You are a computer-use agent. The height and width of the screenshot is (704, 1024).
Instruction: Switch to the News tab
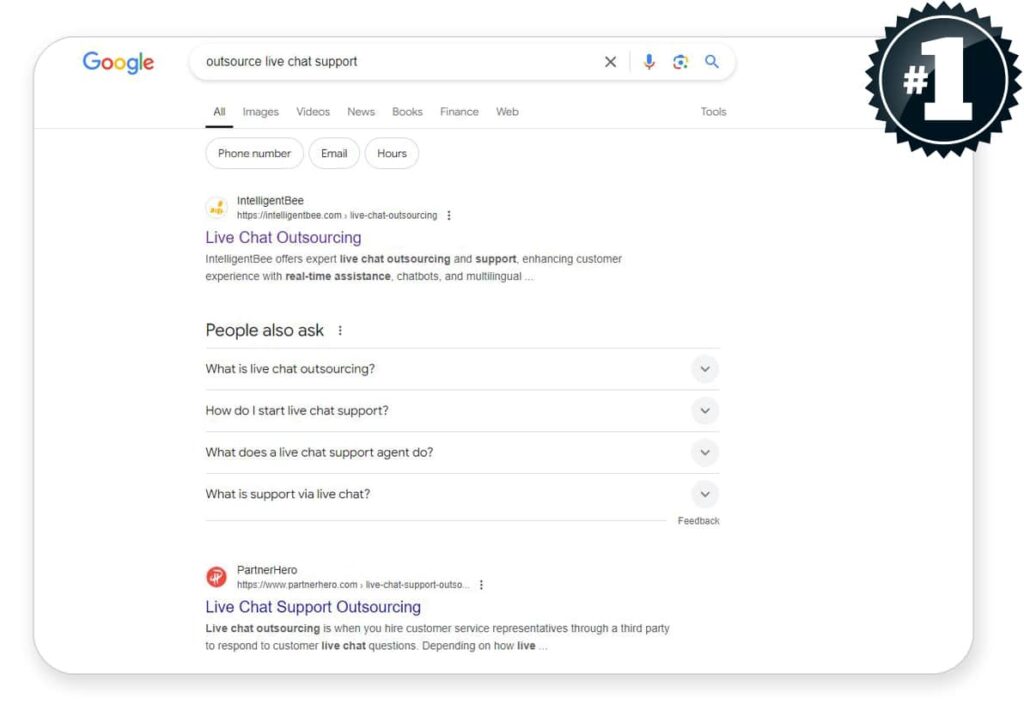361,112
